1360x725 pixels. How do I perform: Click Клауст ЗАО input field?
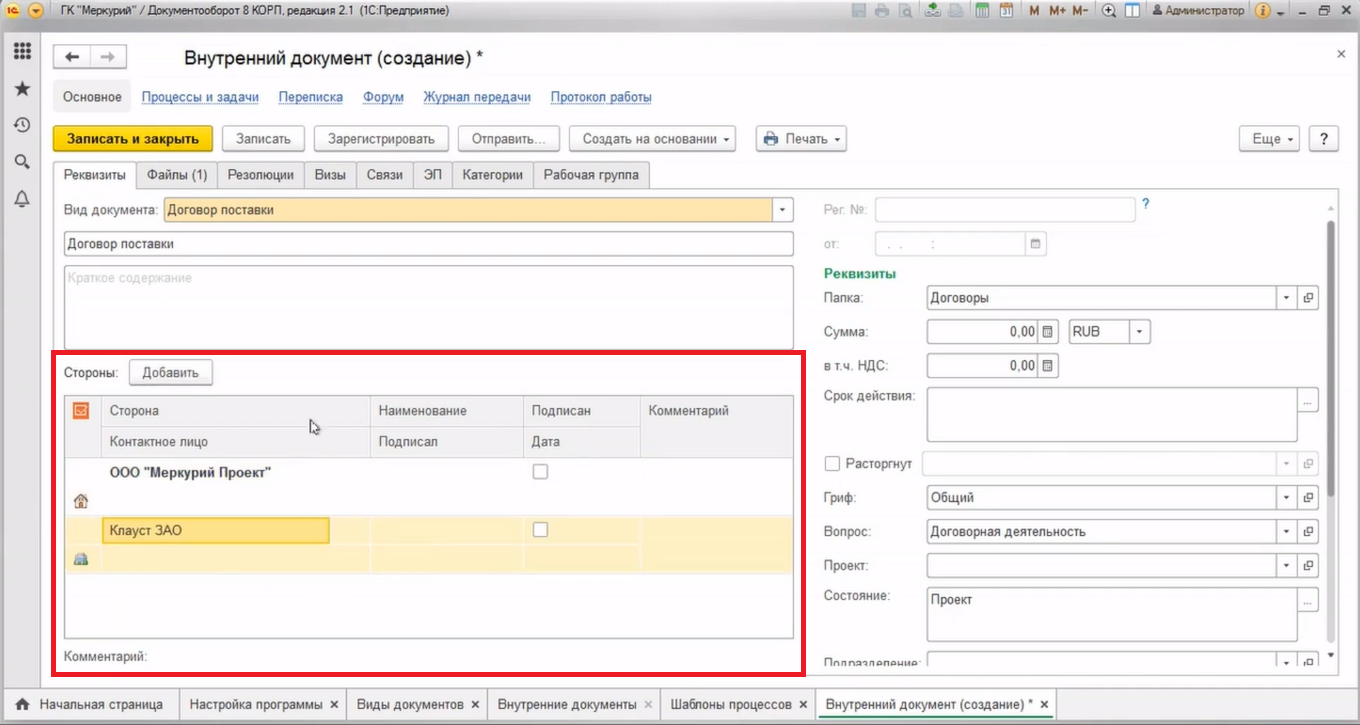click(x=216, y=531)
